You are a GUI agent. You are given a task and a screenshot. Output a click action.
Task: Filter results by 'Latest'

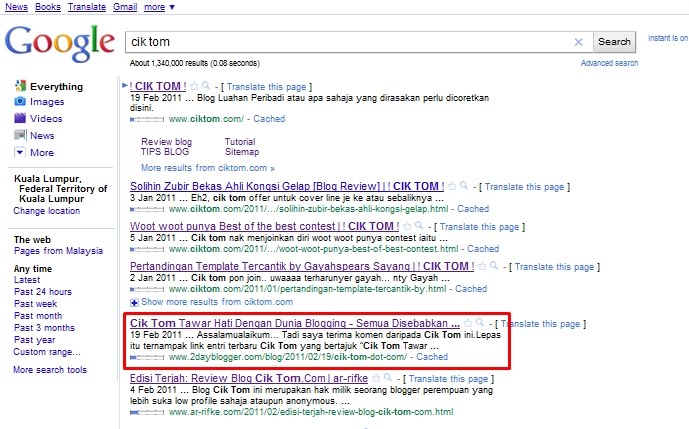click(x=27, y=280)
